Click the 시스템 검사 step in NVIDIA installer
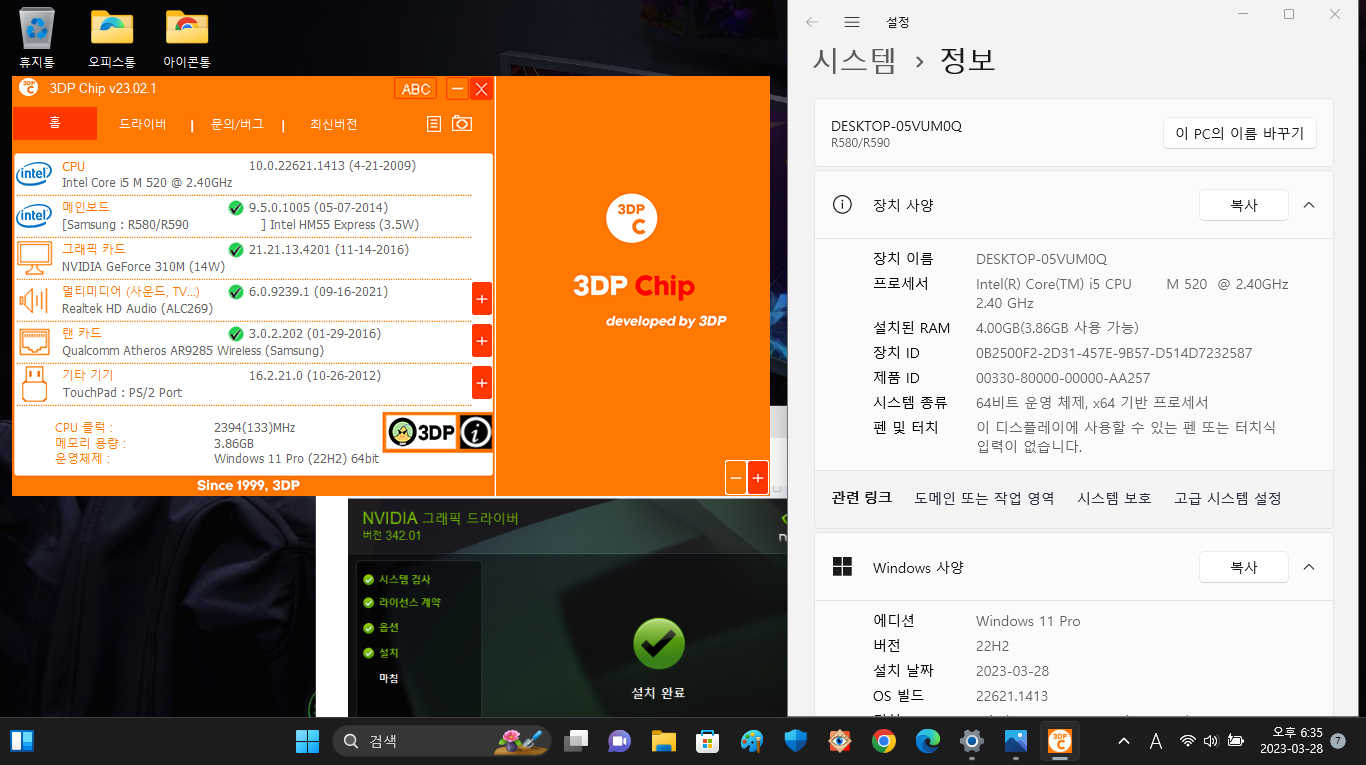The height and width of the screenshot is (765, 1366). pos(405,580)
